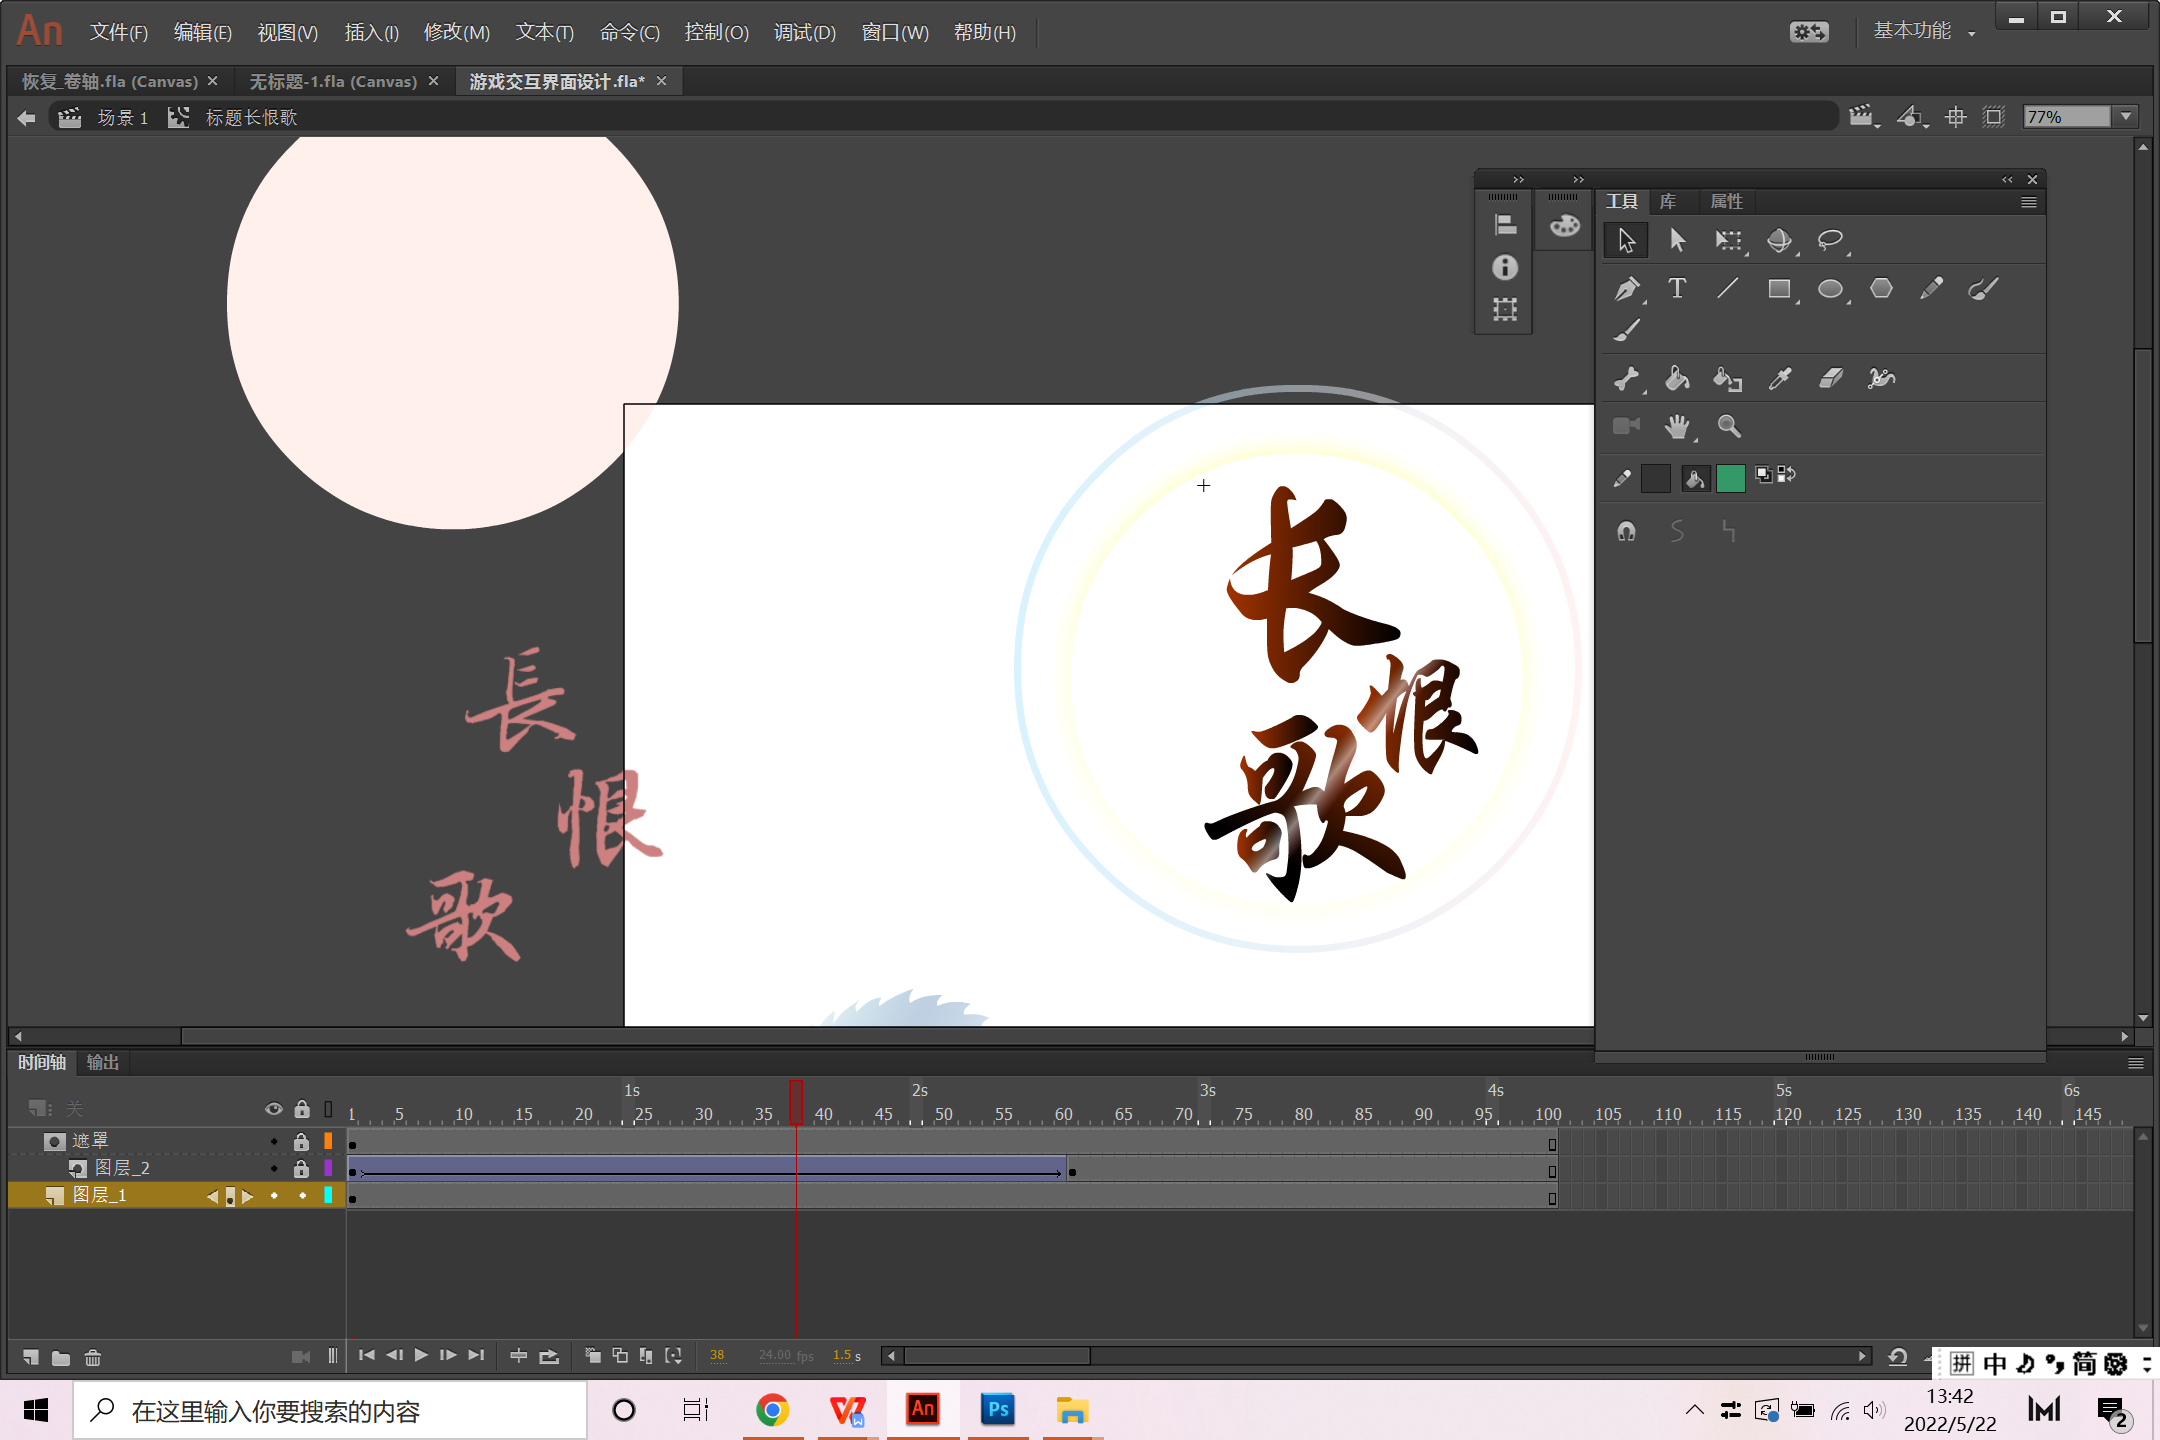This screenshot has height=1440, width=2160.
Task: Toggle lock on 遮罩 layer
Action: [x=301, y=1141]
